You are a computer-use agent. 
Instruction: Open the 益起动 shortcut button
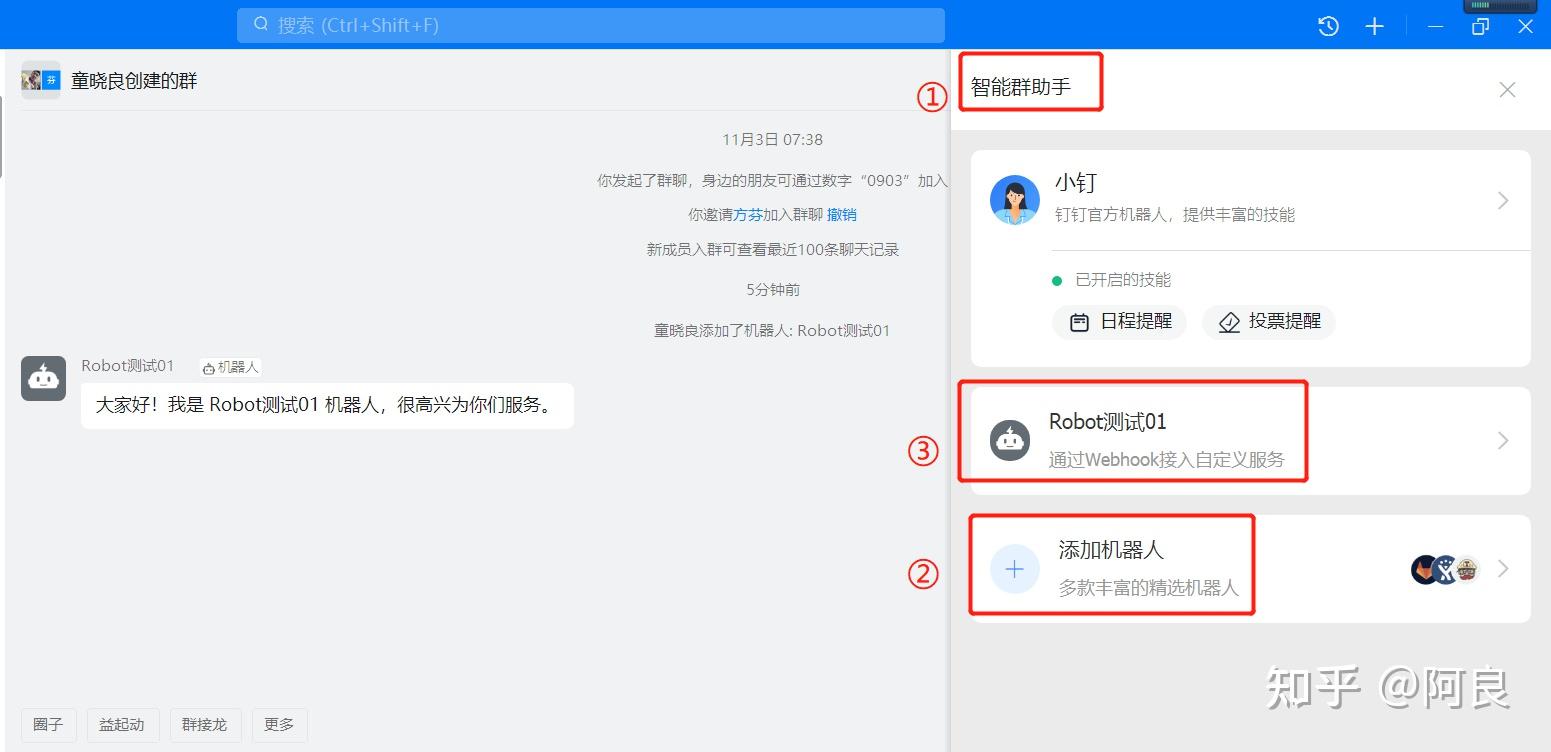pos(122,725)
